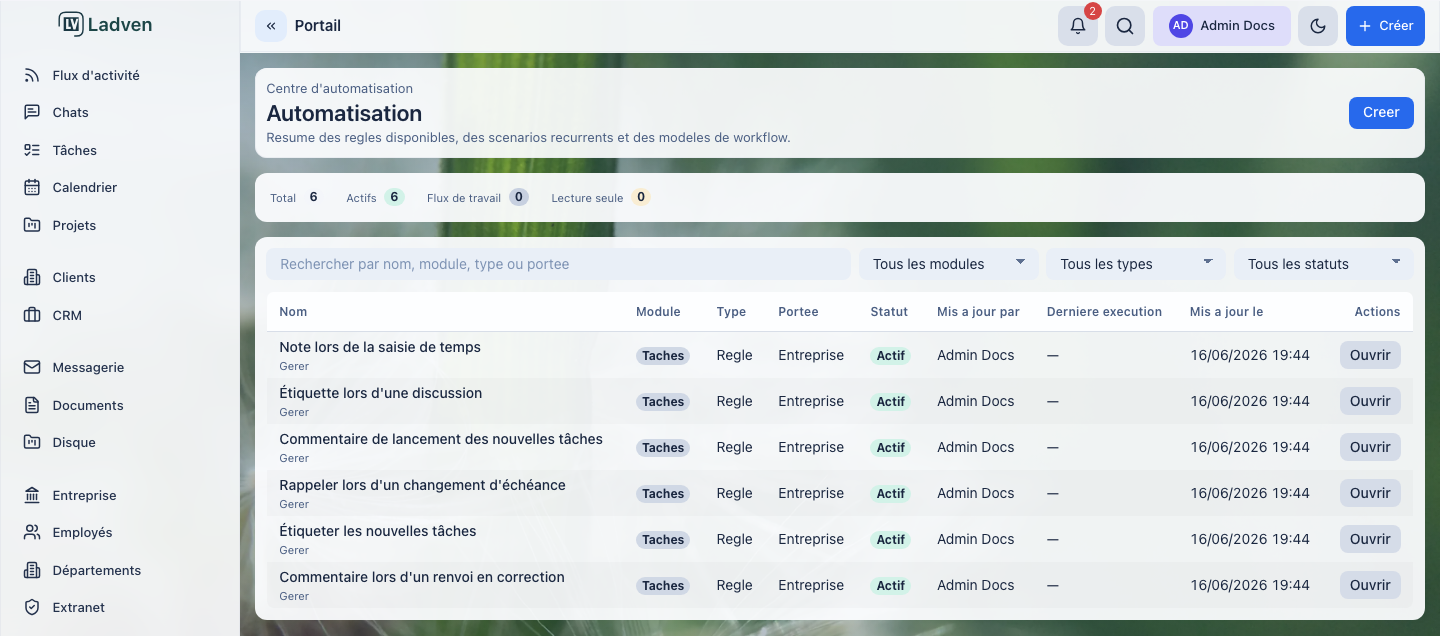Open the Clients building icon

[32, 277]
